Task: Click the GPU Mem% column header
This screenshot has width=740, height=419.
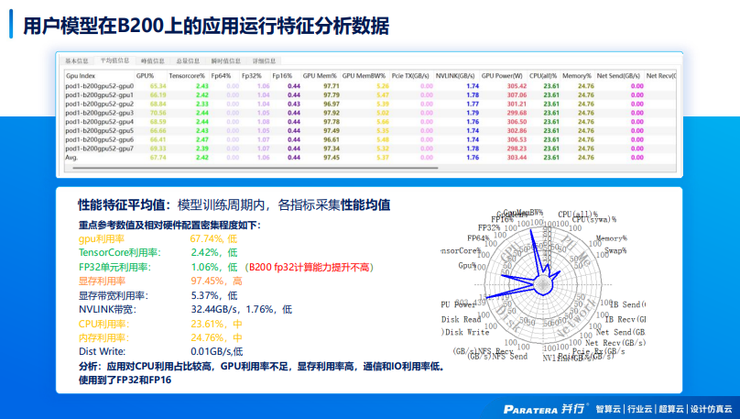Action: (320, 75)
